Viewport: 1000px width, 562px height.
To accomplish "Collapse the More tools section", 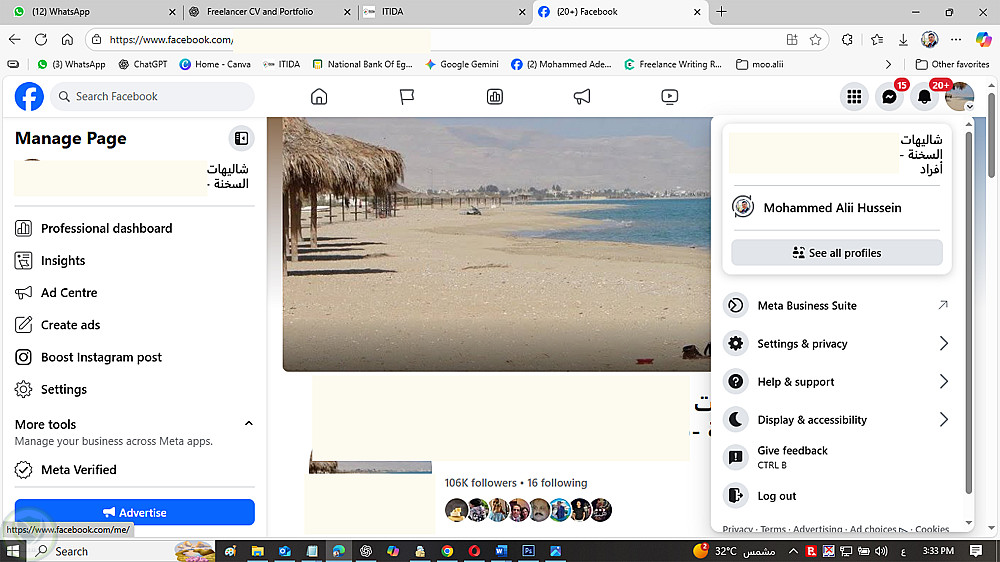I will click(249, 424).
